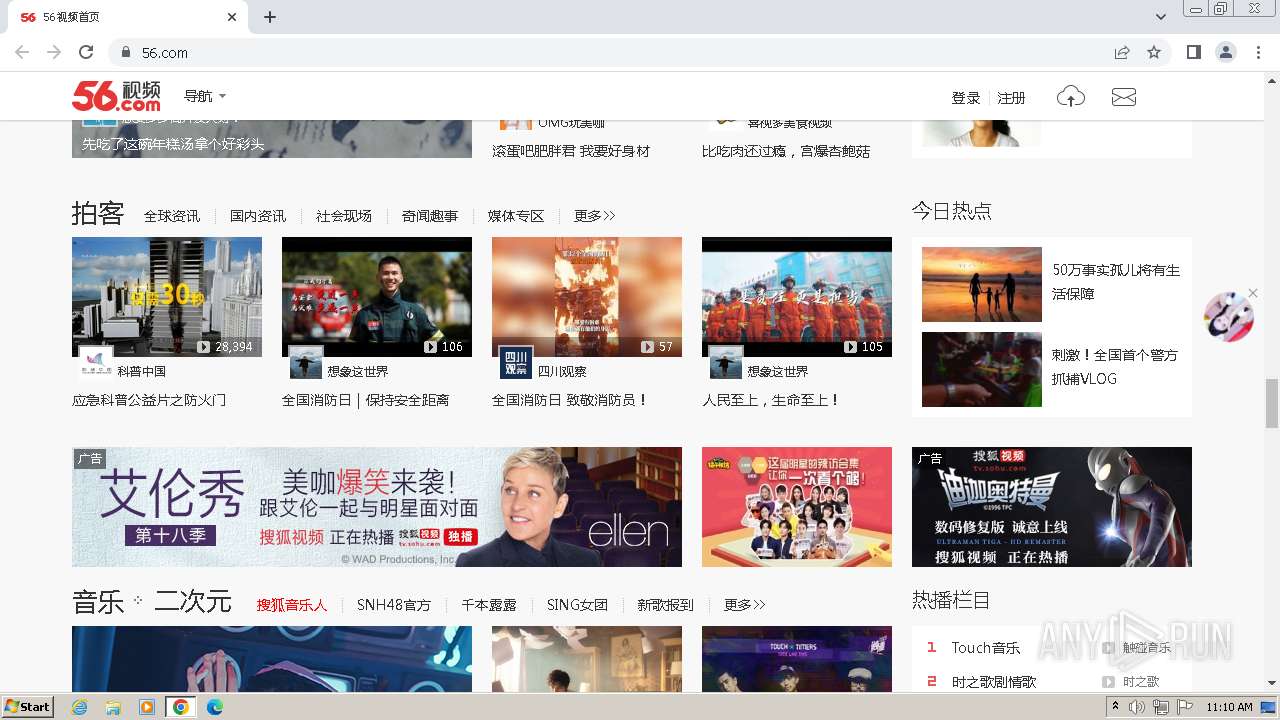This screenshot has width=1280, height=720.
Task: Open the cloud upload icon
Action: pos(1071,97)
